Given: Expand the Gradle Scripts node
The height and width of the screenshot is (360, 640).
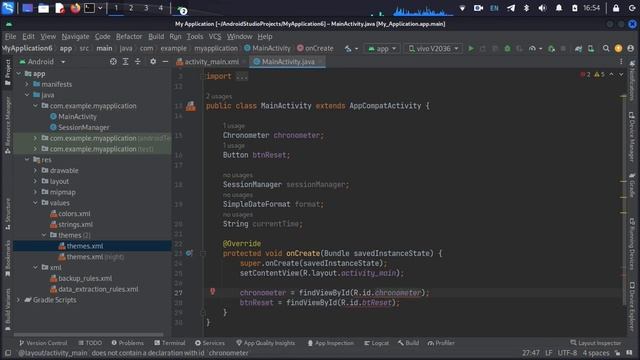Looking at the screenshot, I should pyautogui.click(x=19, y=300).
